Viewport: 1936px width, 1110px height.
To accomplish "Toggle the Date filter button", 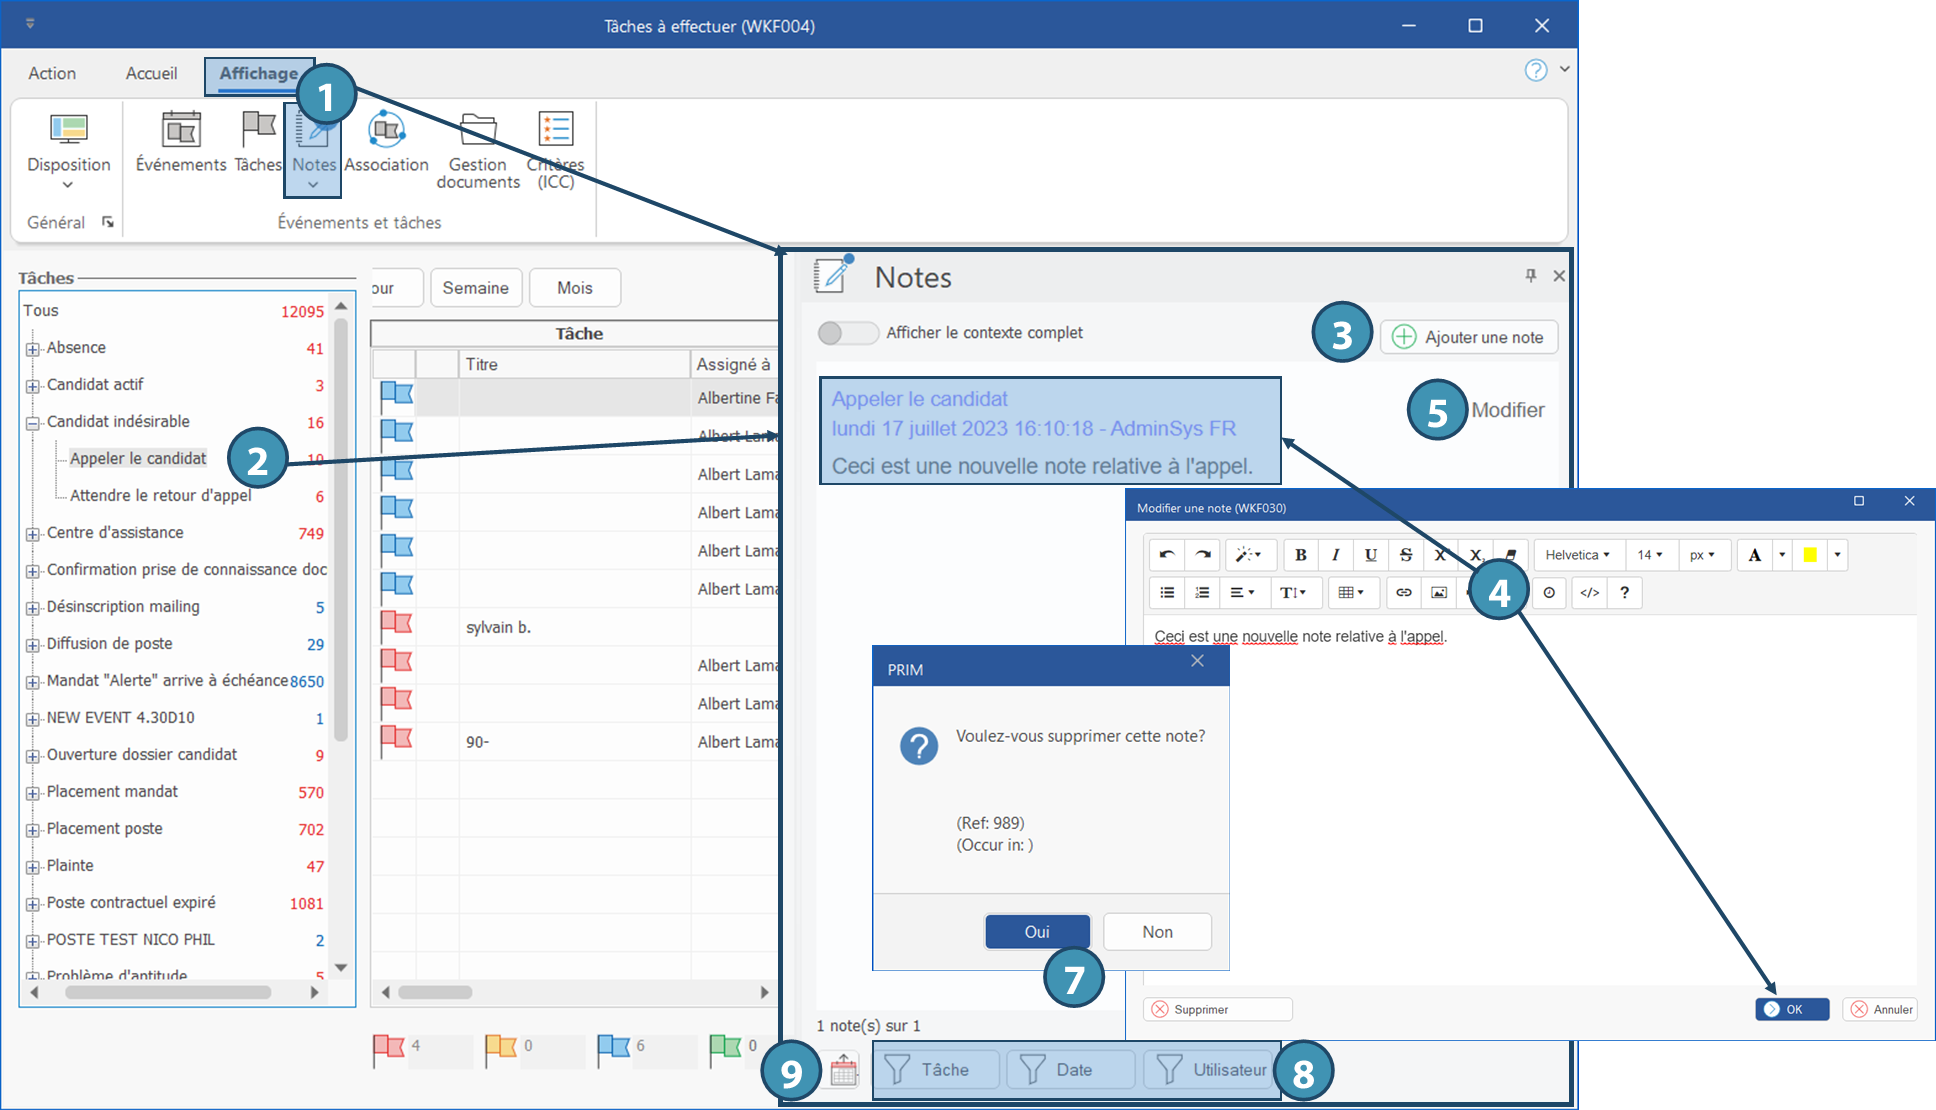I will pos(1070,1070).
